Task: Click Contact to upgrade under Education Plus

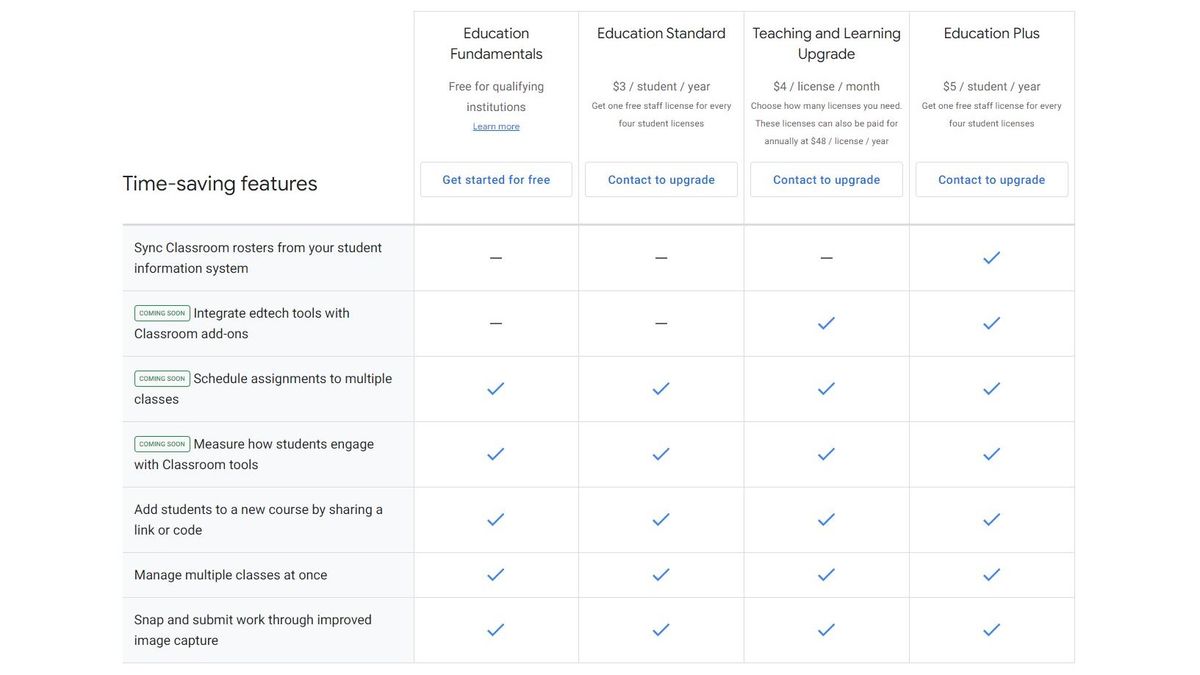Action: pyautogui.click(x=992, y=177)
